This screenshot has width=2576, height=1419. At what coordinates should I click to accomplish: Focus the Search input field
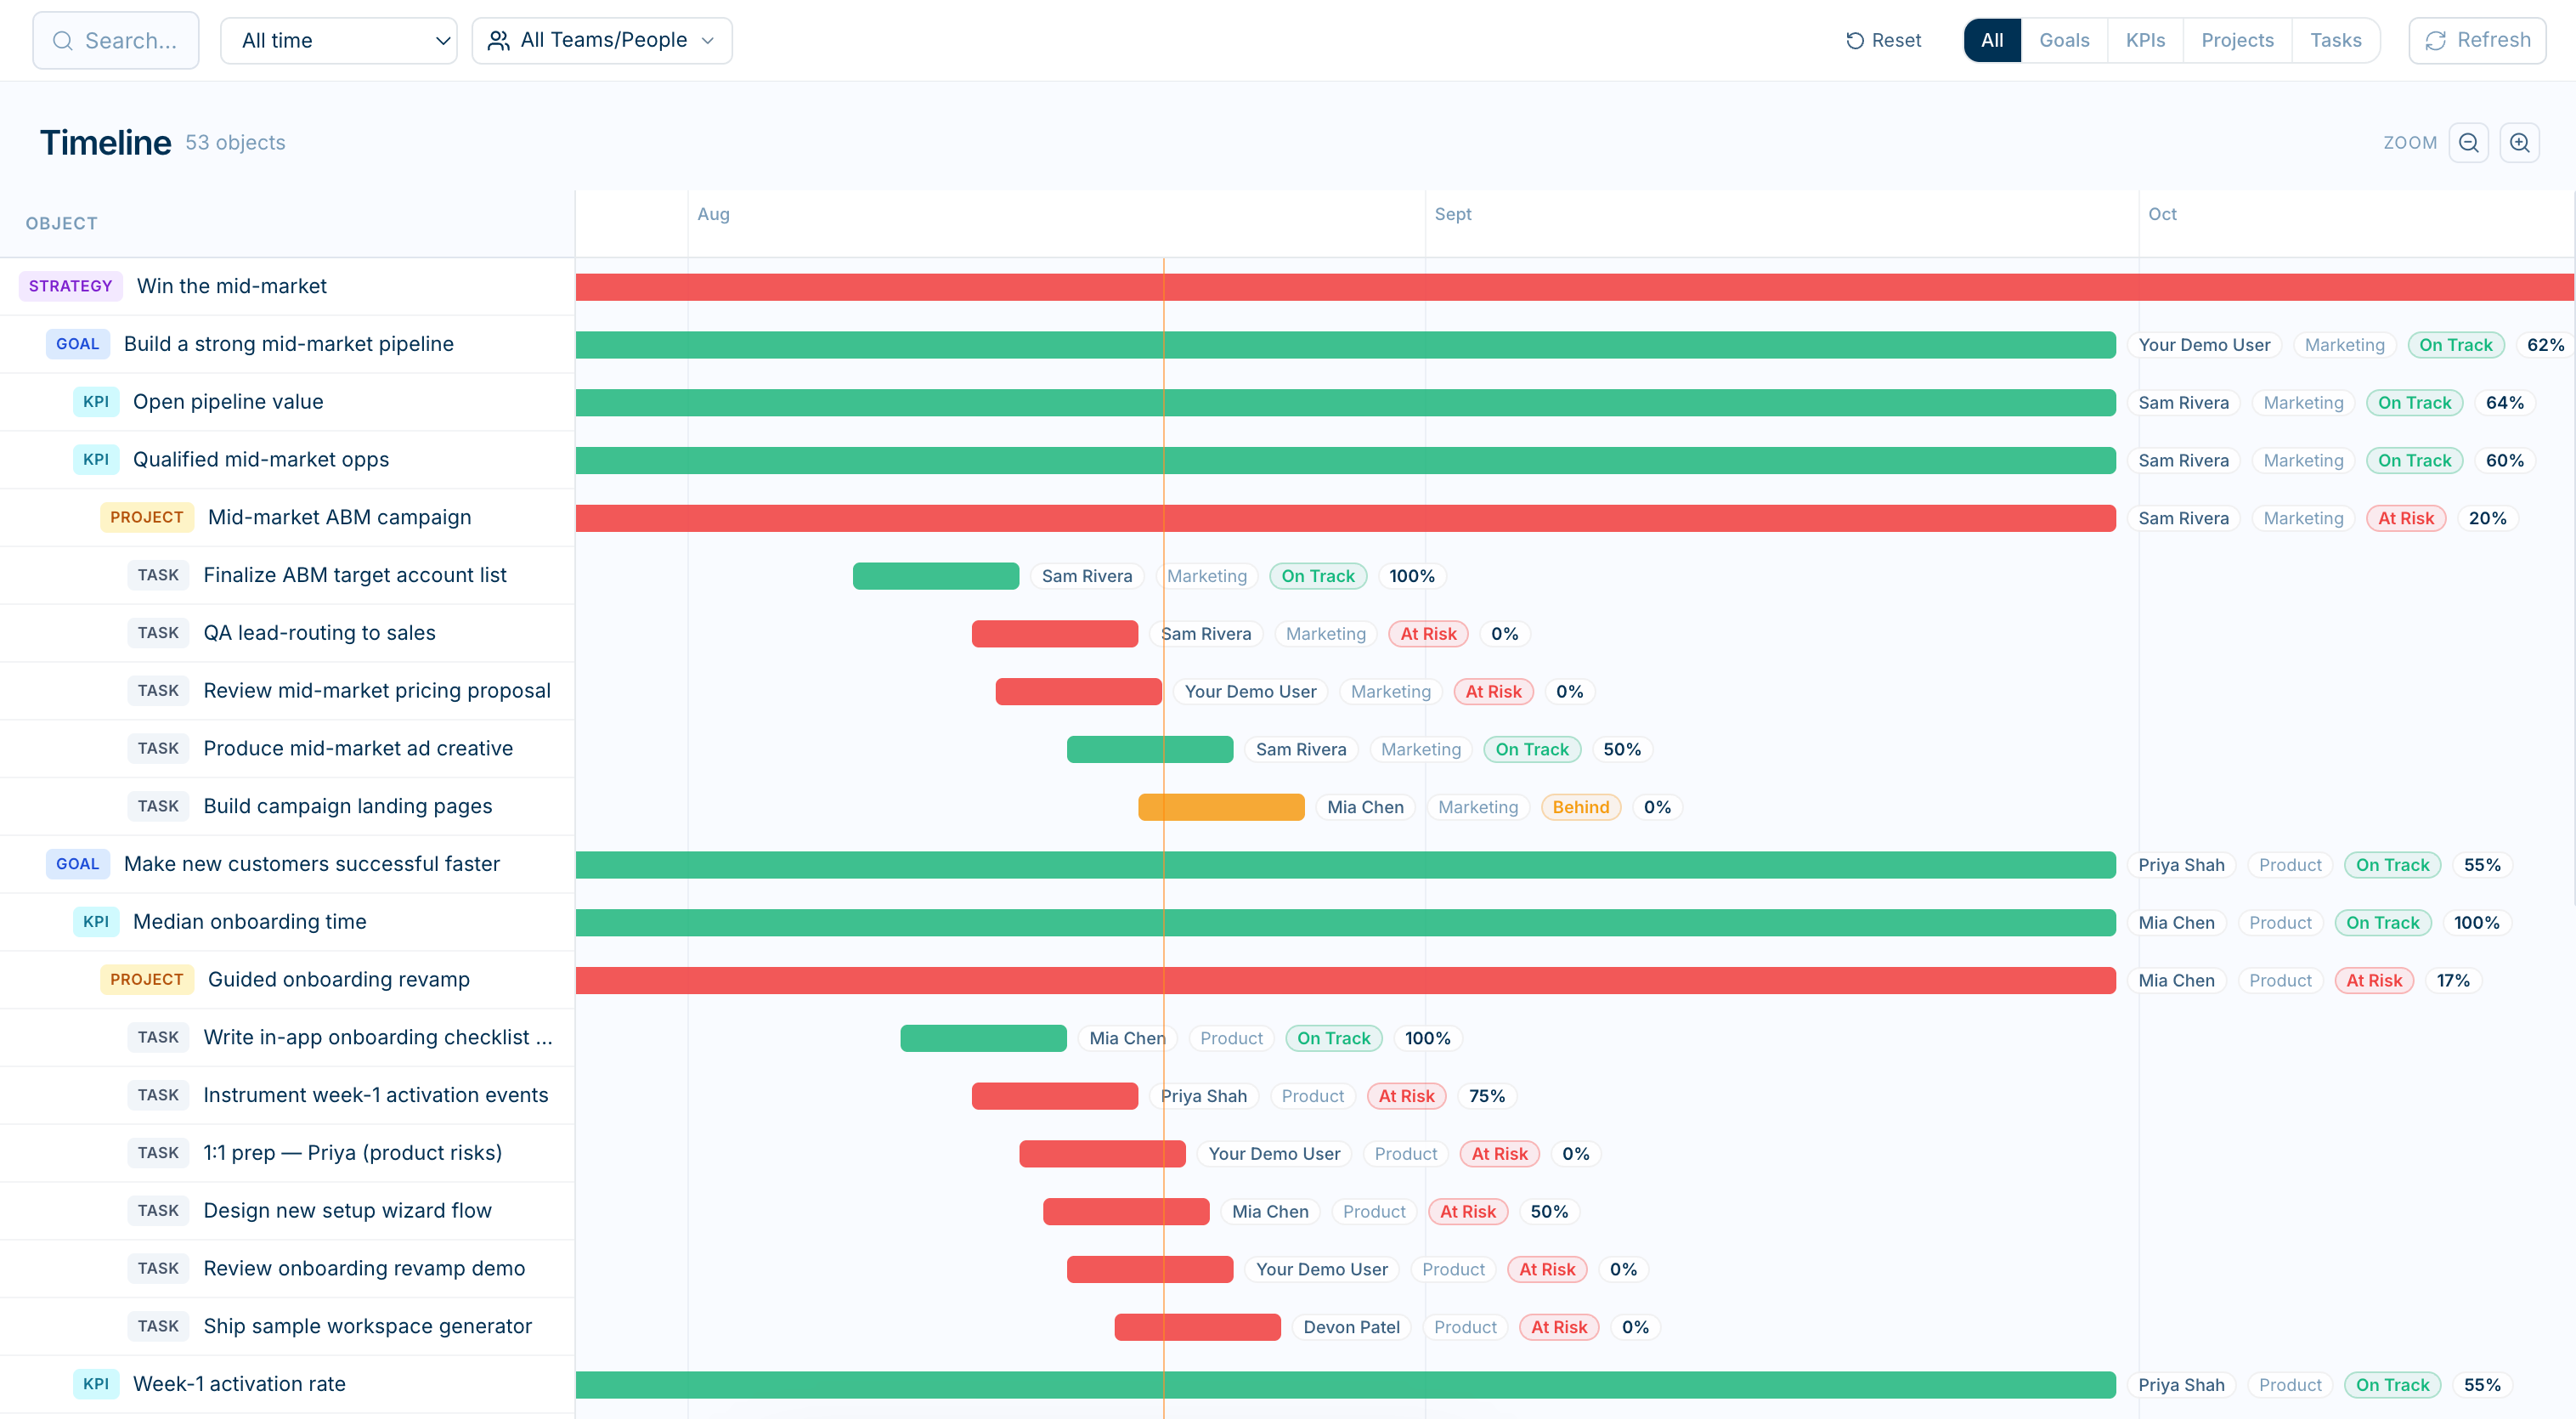pos(116,41)
